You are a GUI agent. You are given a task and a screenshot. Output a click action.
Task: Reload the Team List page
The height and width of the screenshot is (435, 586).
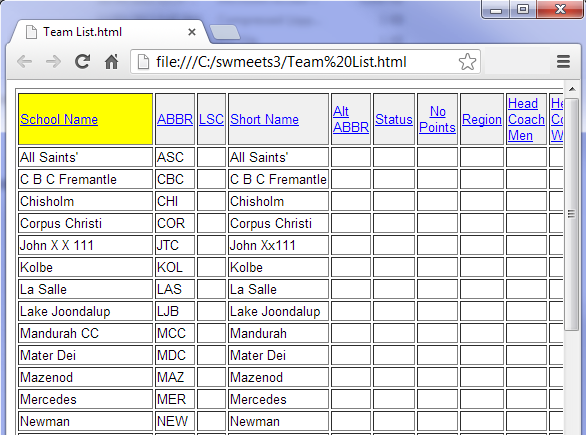click(x=82, y=62)
